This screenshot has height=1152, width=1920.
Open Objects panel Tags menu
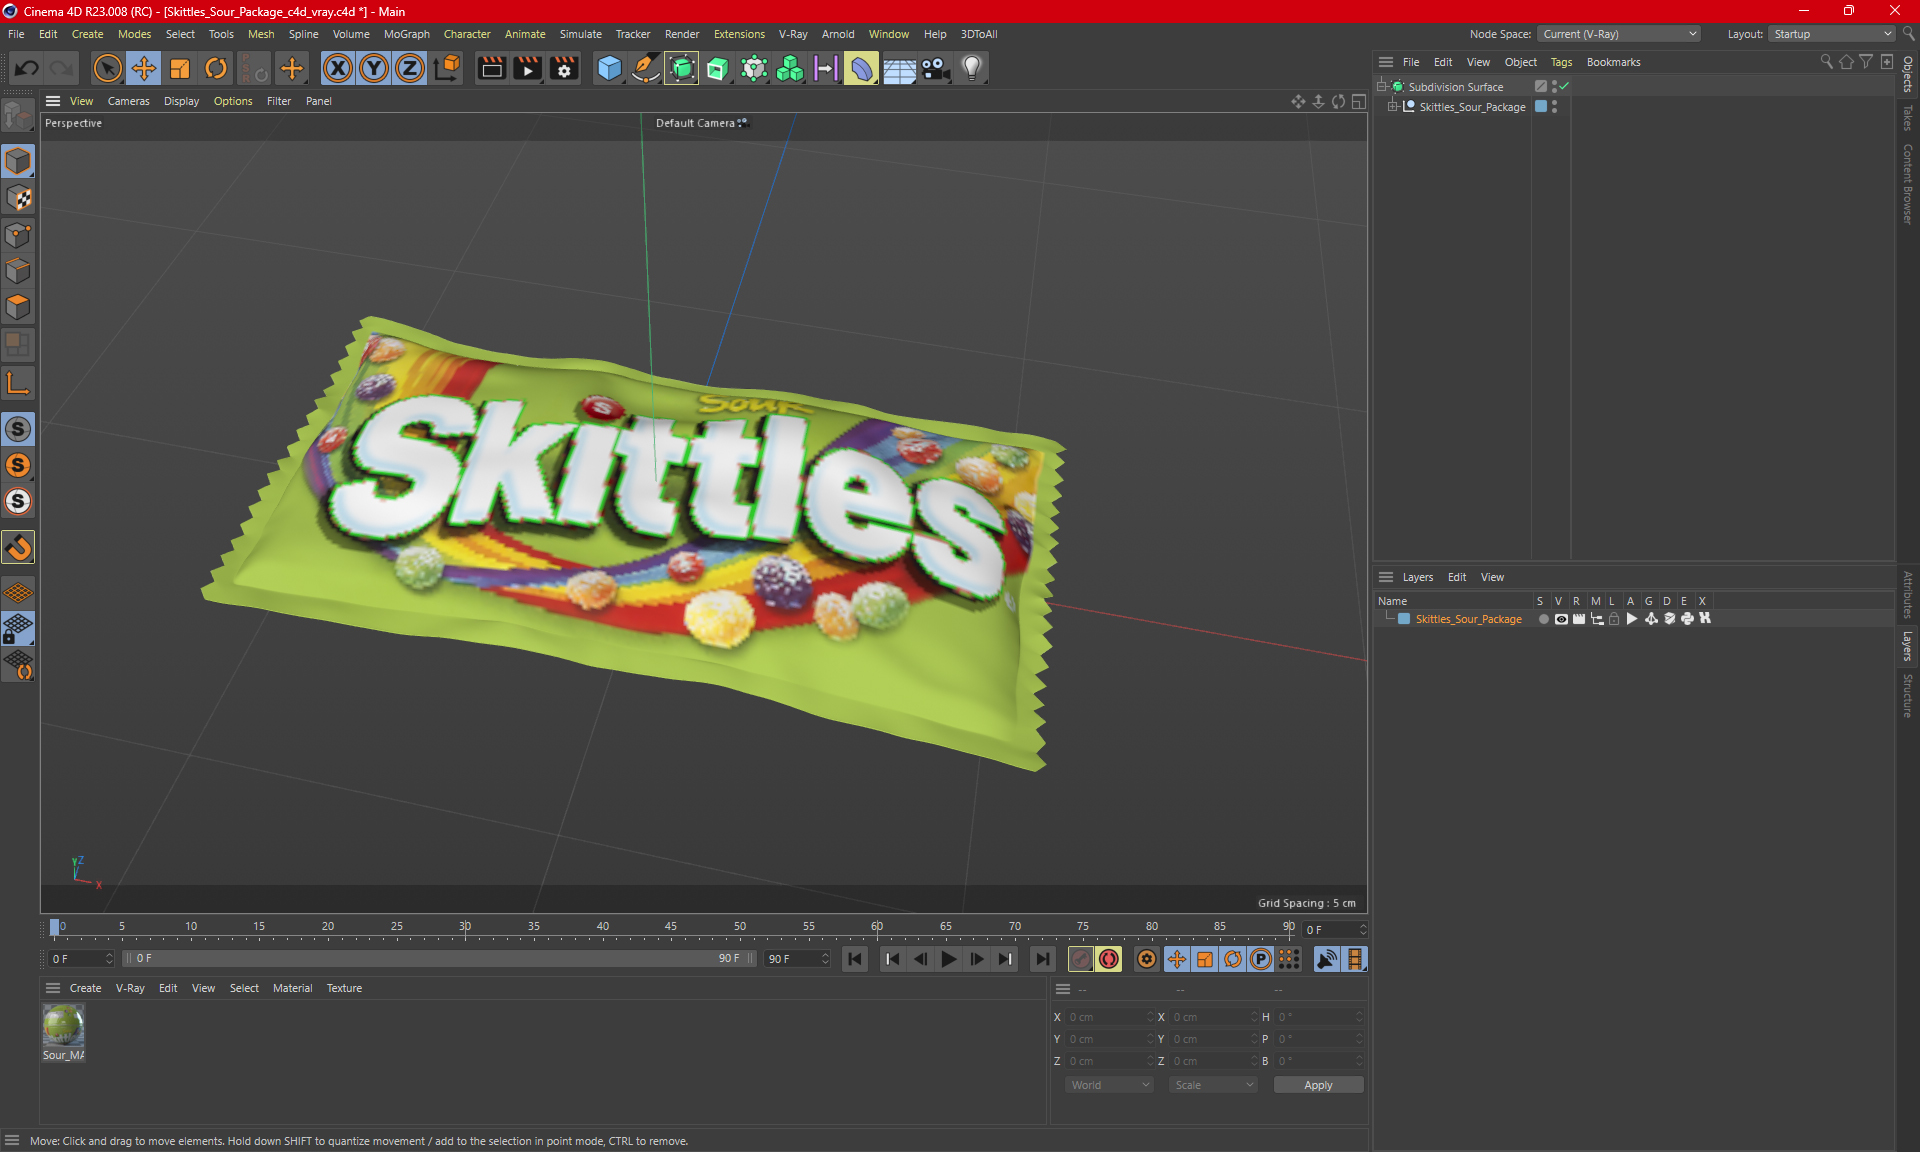coord(1561,62)
